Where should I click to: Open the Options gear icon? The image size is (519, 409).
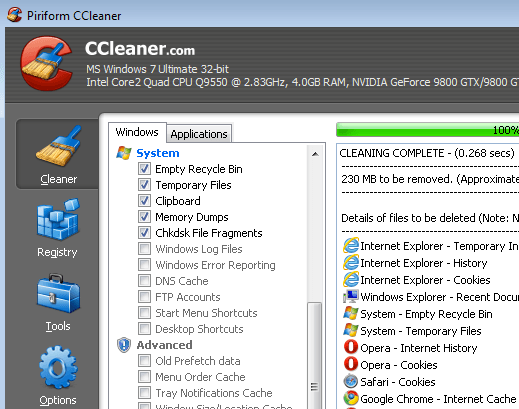(58, 367)
